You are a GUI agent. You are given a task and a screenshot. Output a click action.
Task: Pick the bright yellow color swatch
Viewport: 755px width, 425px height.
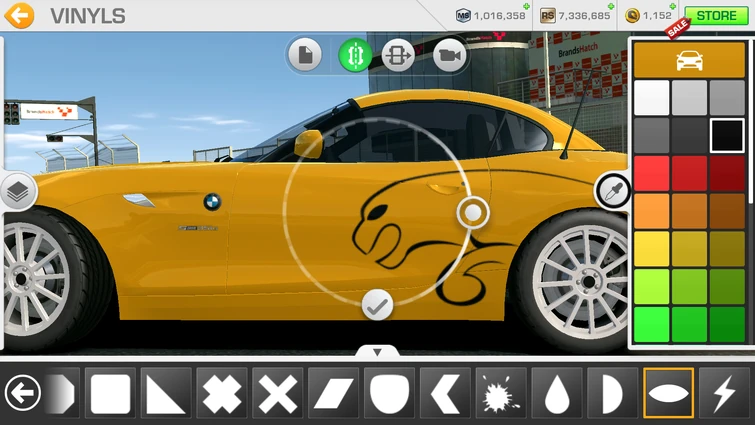coord(651,249)
